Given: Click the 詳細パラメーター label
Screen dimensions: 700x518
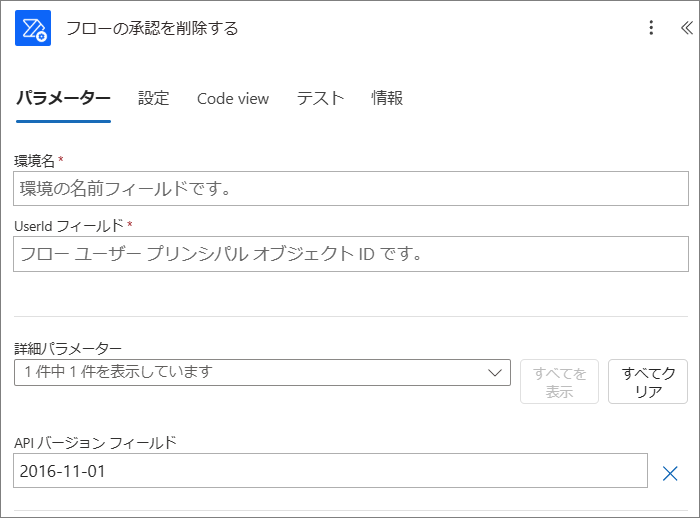Looking at the screenshot, I should pyautogui.click(x=68, y=348).
